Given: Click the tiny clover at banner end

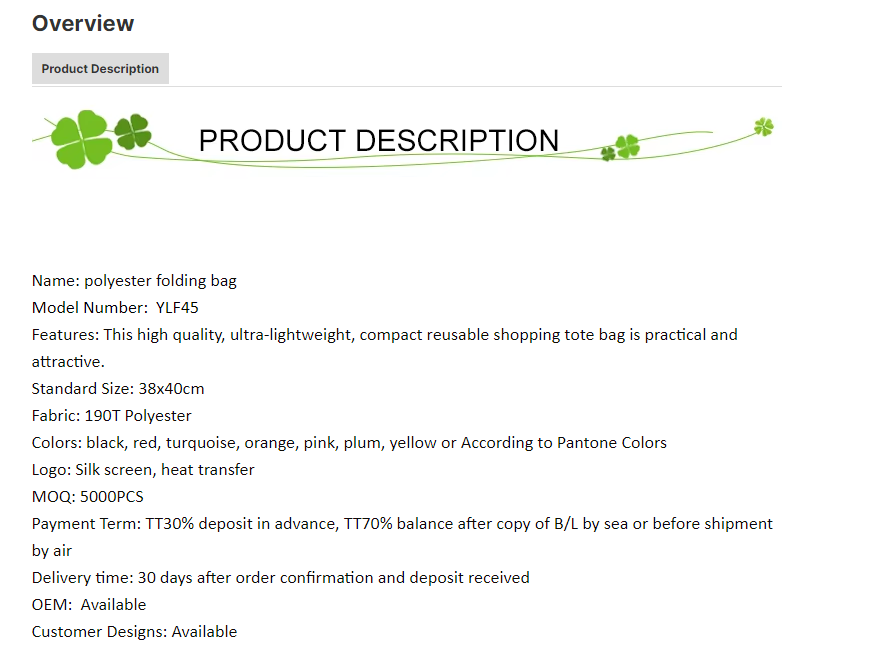Looking at the screenshot, I should tap(764, 127).
